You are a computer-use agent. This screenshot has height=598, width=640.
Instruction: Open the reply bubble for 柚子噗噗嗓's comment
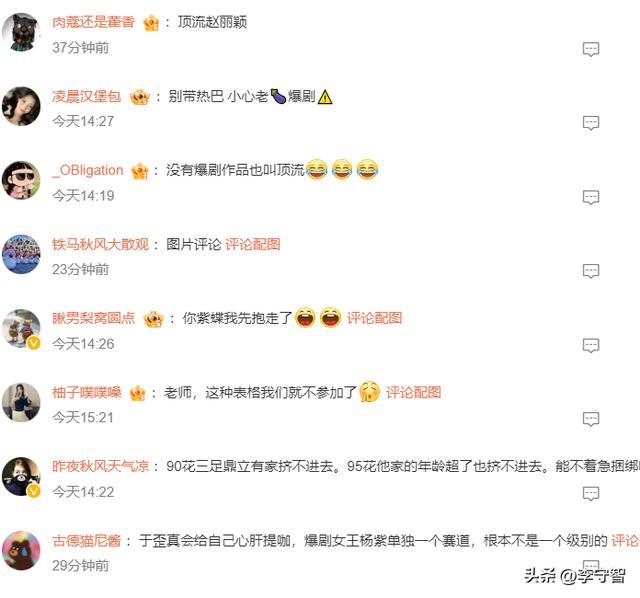(x=591, y=419)
